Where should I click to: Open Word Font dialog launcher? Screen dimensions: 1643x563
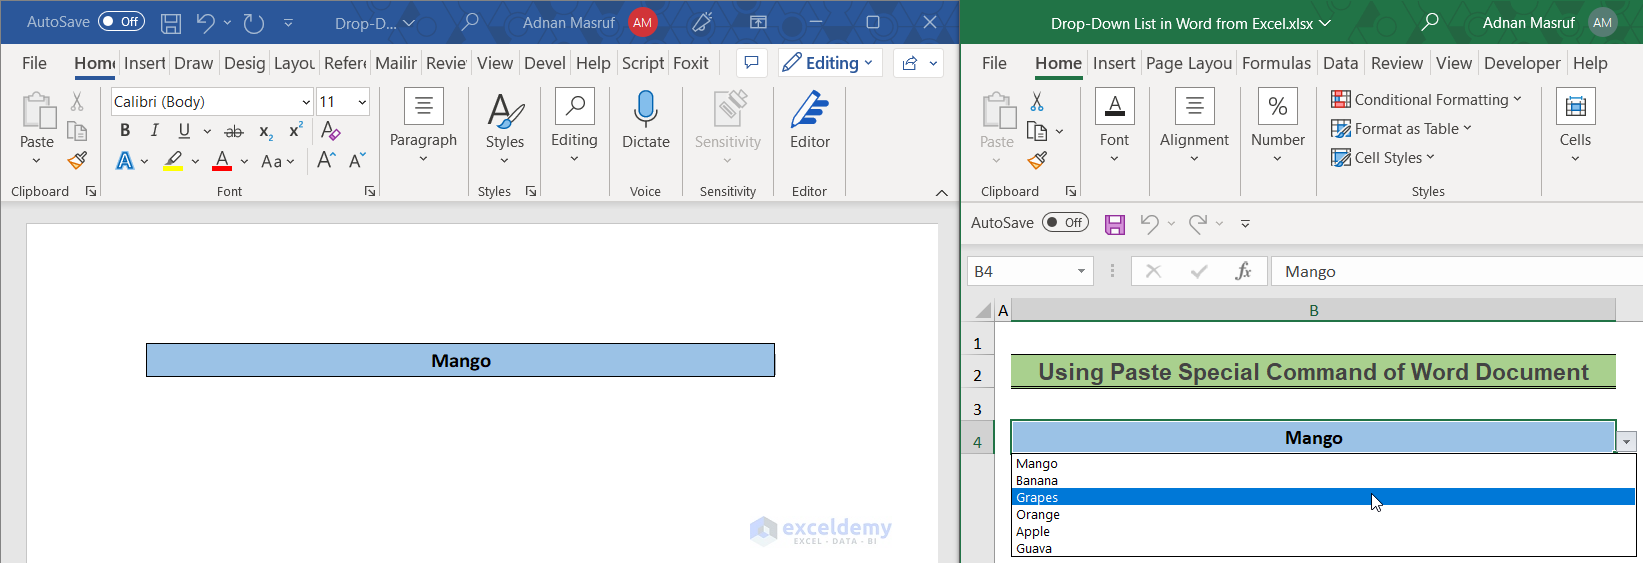tap(370, 191)
